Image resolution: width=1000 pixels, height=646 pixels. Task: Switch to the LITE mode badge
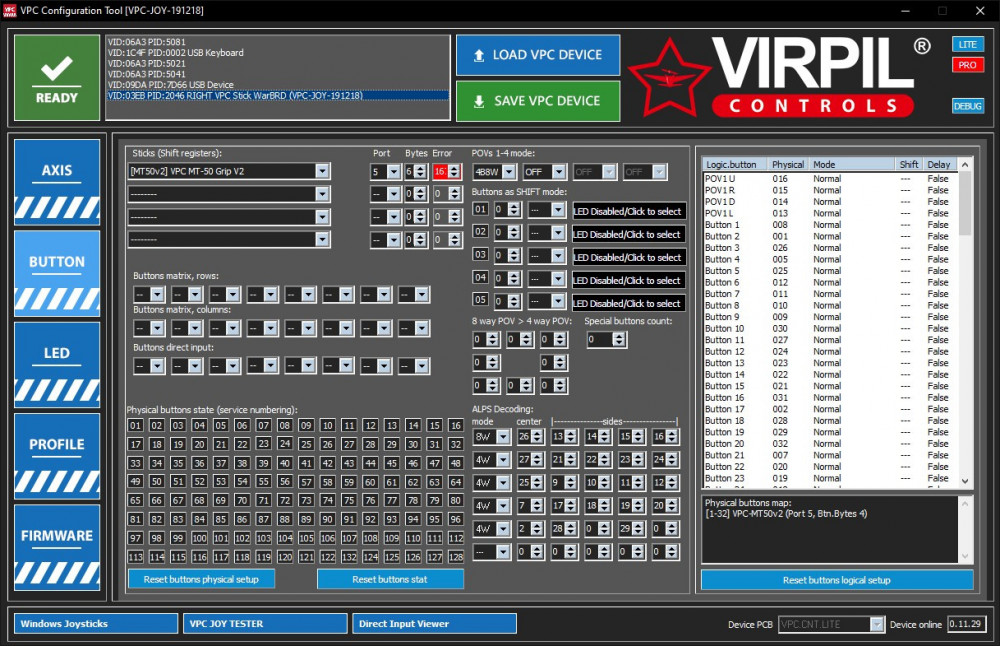[x=967, y=45]
